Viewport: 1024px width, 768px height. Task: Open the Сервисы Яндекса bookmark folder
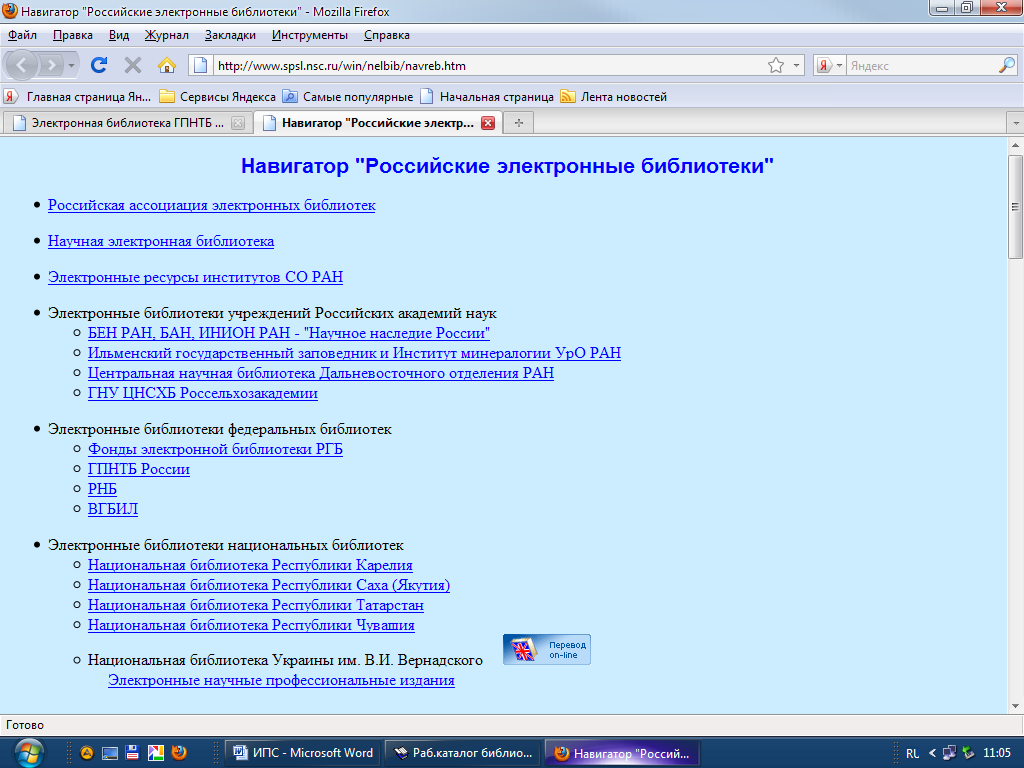(x=217, y=97)
